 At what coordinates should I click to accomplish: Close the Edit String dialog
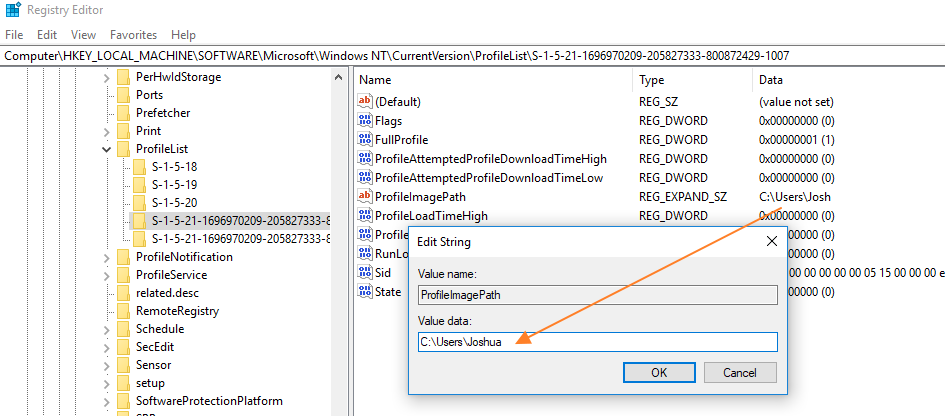(x=771, y=242)
